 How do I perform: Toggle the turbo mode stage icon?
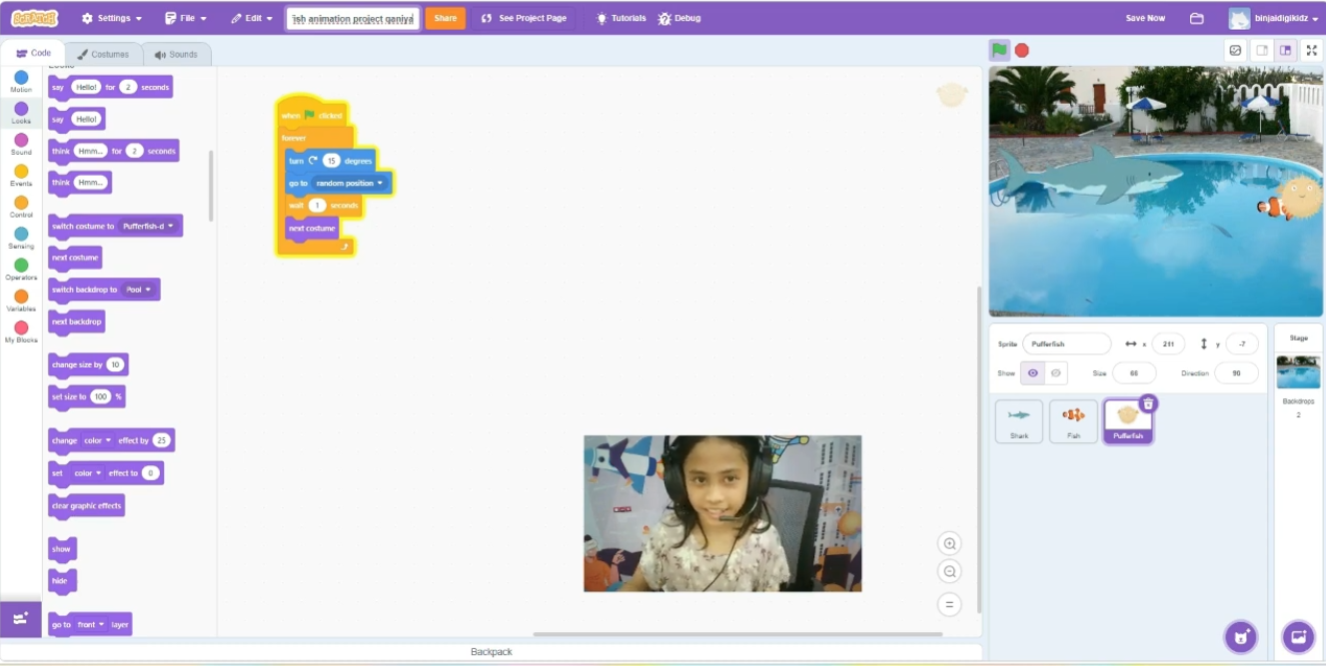point(1235,50)
